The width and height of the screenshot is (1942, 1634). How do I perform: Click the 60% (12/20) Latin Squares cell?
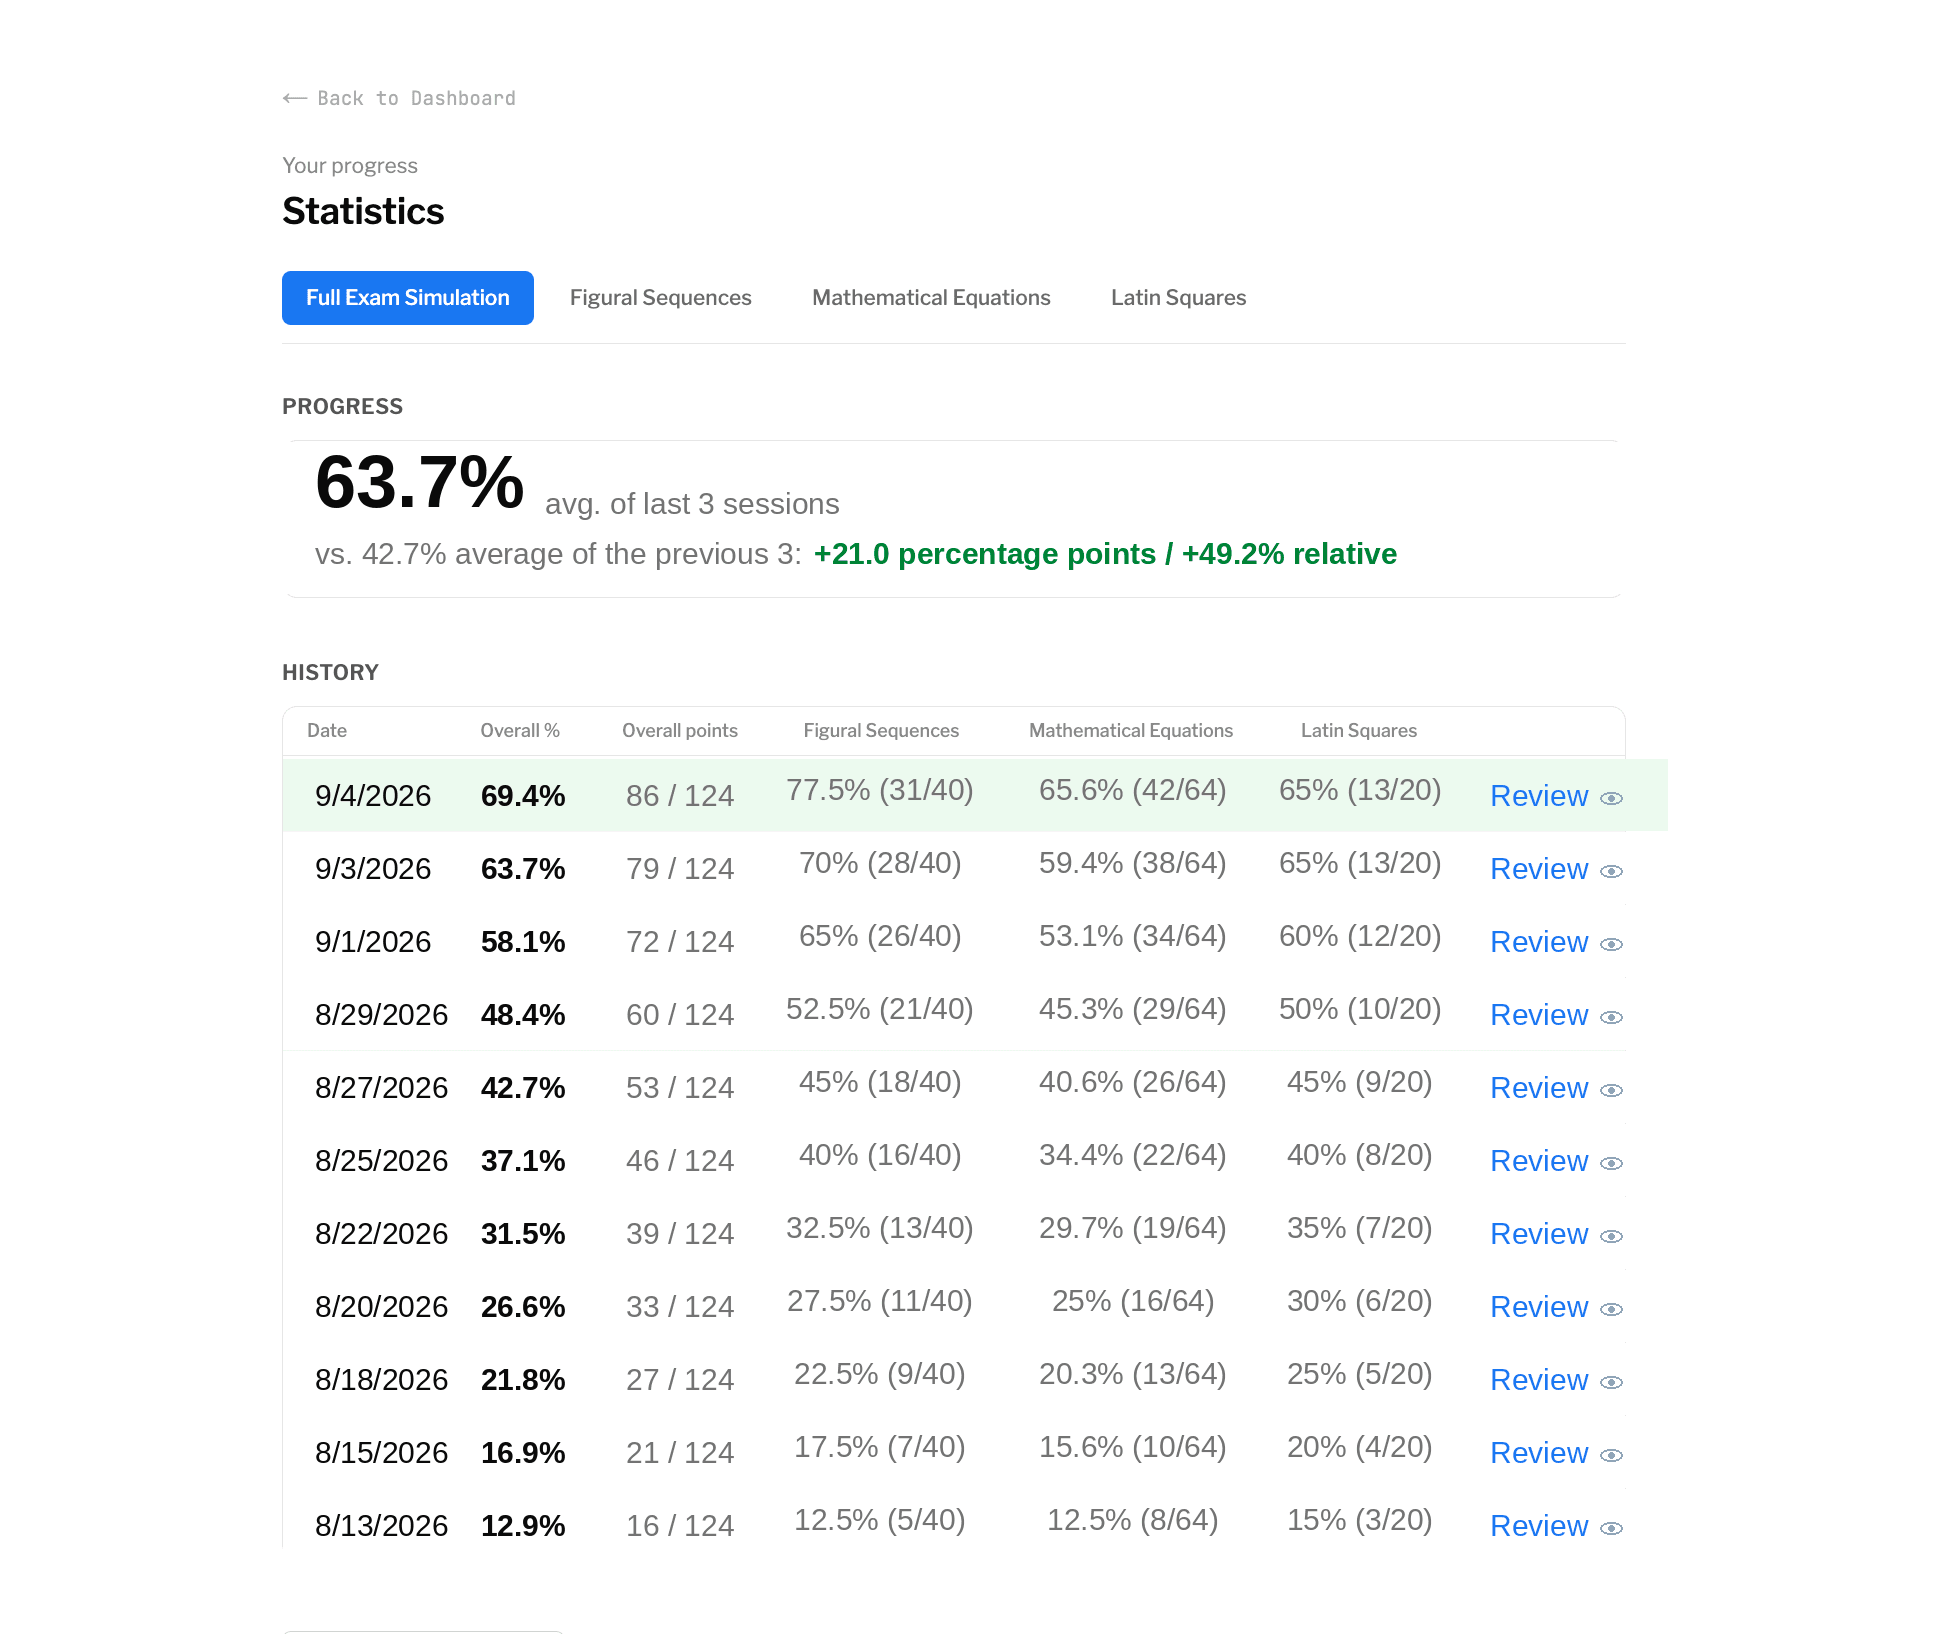(x=1360, y=936)
